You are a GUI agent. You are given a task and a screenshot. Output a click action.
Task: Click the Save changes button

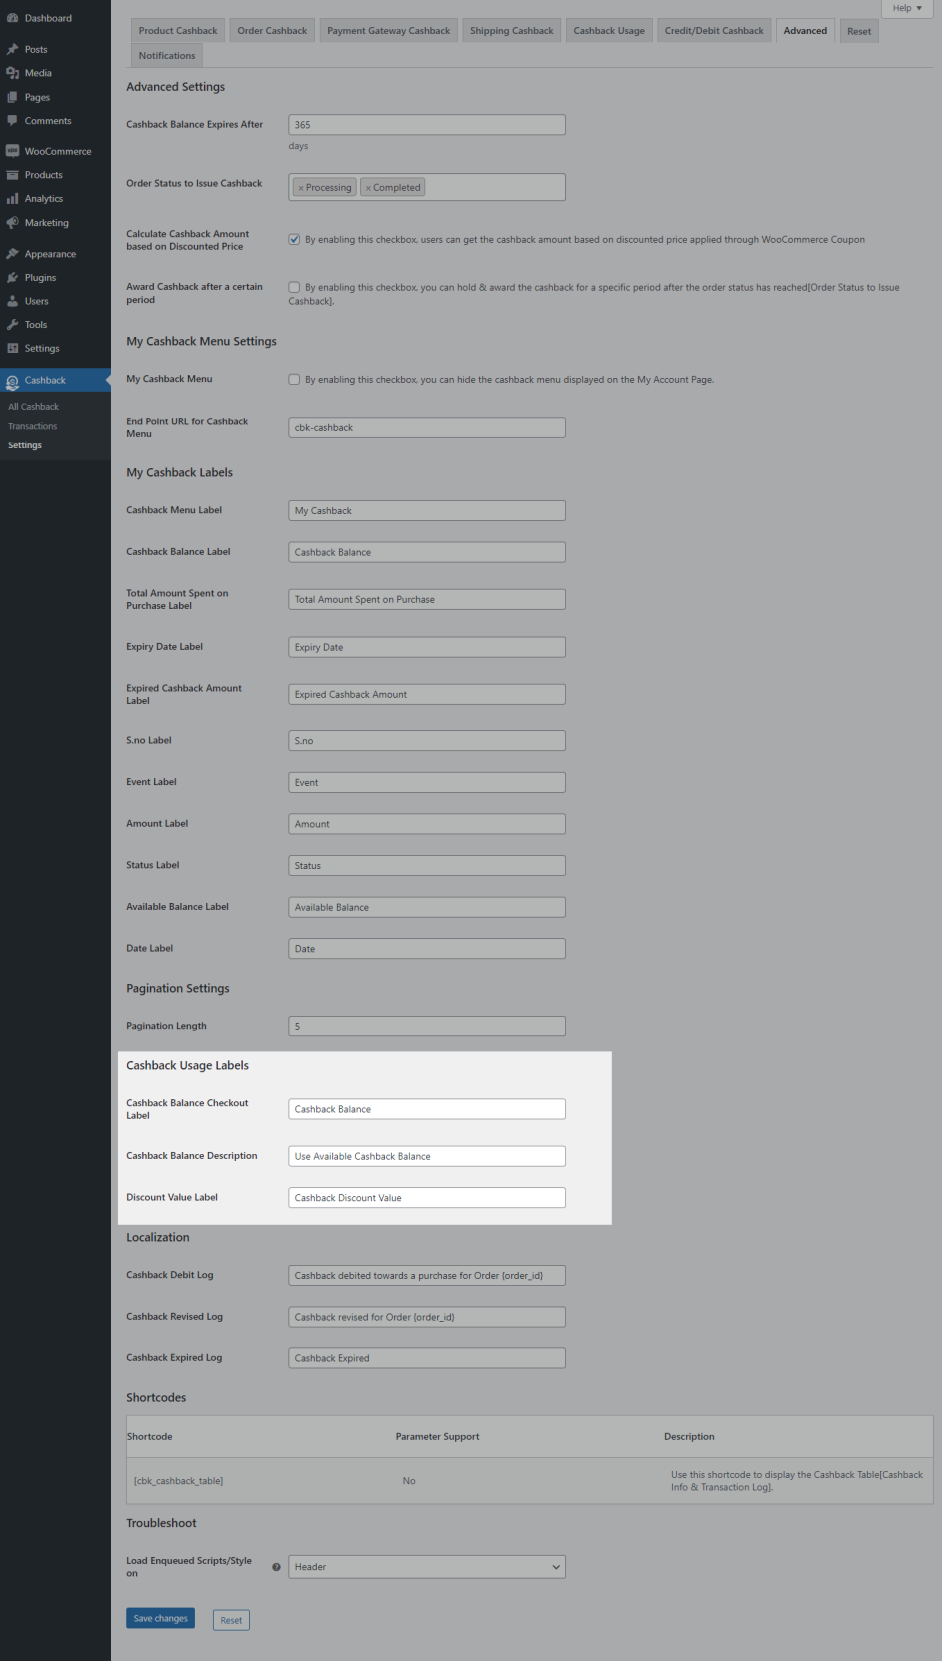(160, 1619)
